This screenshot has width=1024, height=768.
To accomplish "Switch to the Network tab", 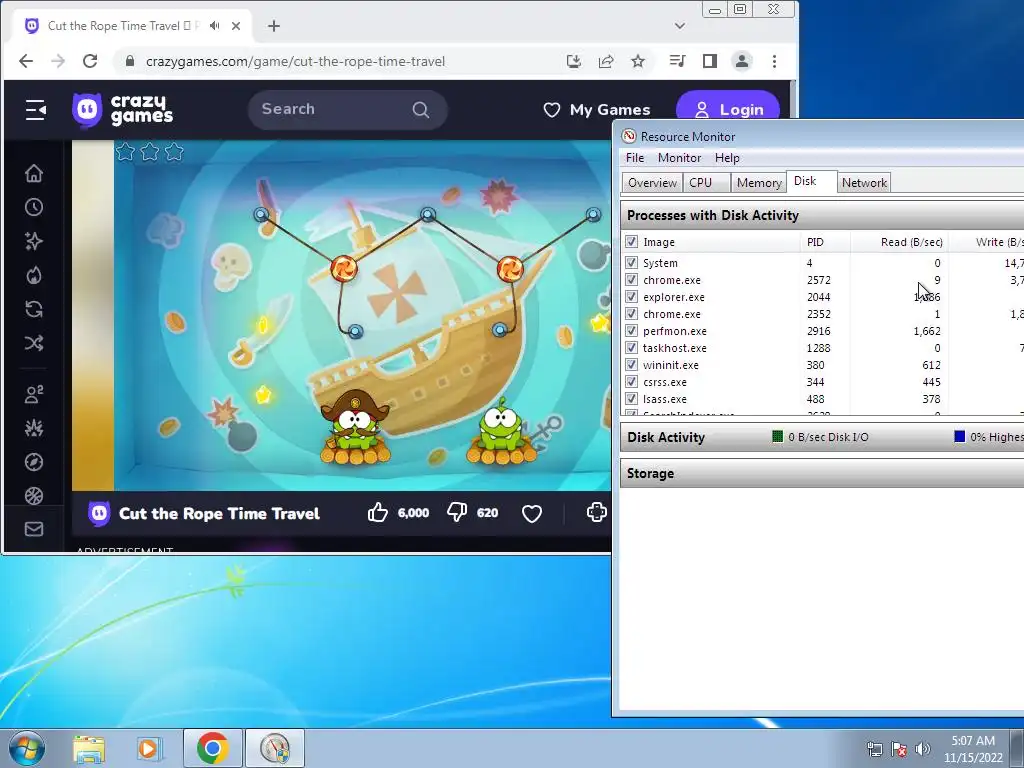I will point(864,183).
